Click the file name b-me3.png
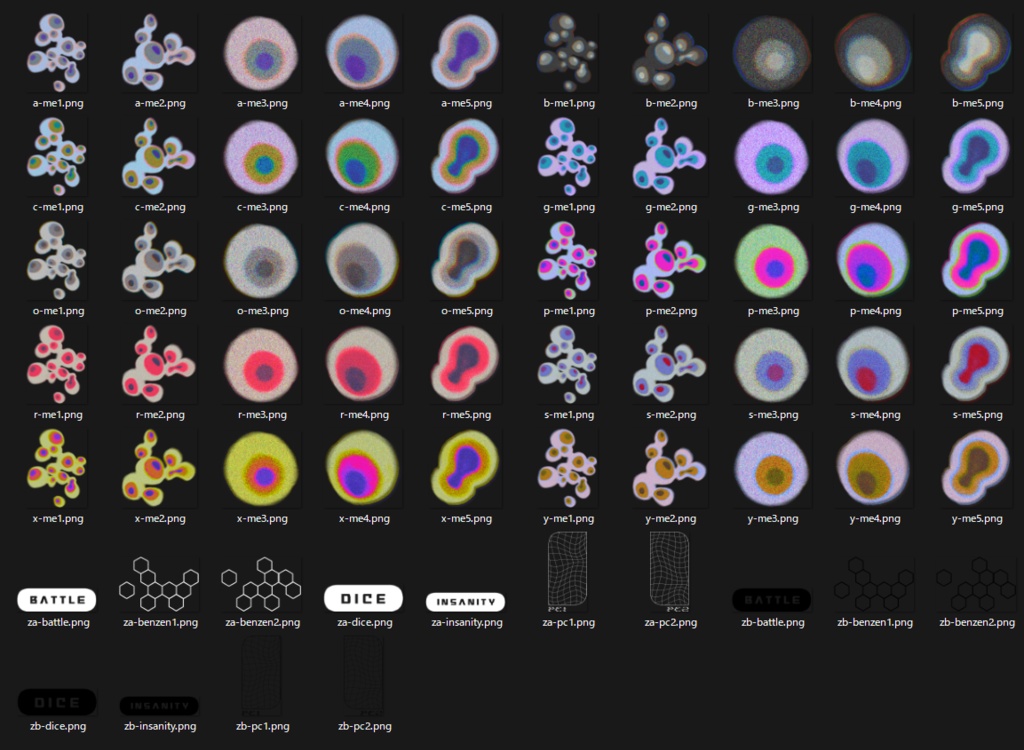This screenshot has height=750, width=1024. point(773,103)
